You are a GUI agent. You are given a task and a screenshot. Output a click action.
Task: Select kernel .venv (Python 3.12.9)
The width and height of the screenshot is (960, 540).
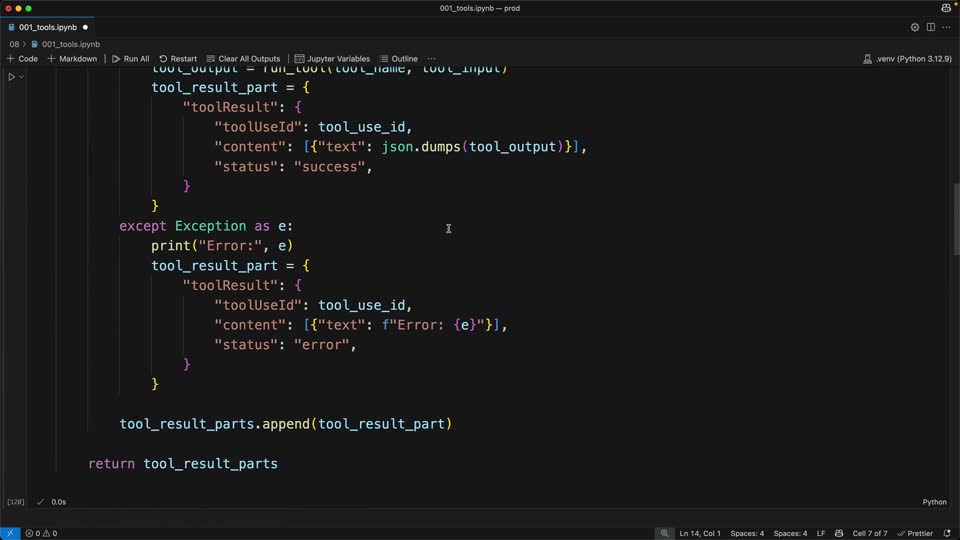pos(907,59)
